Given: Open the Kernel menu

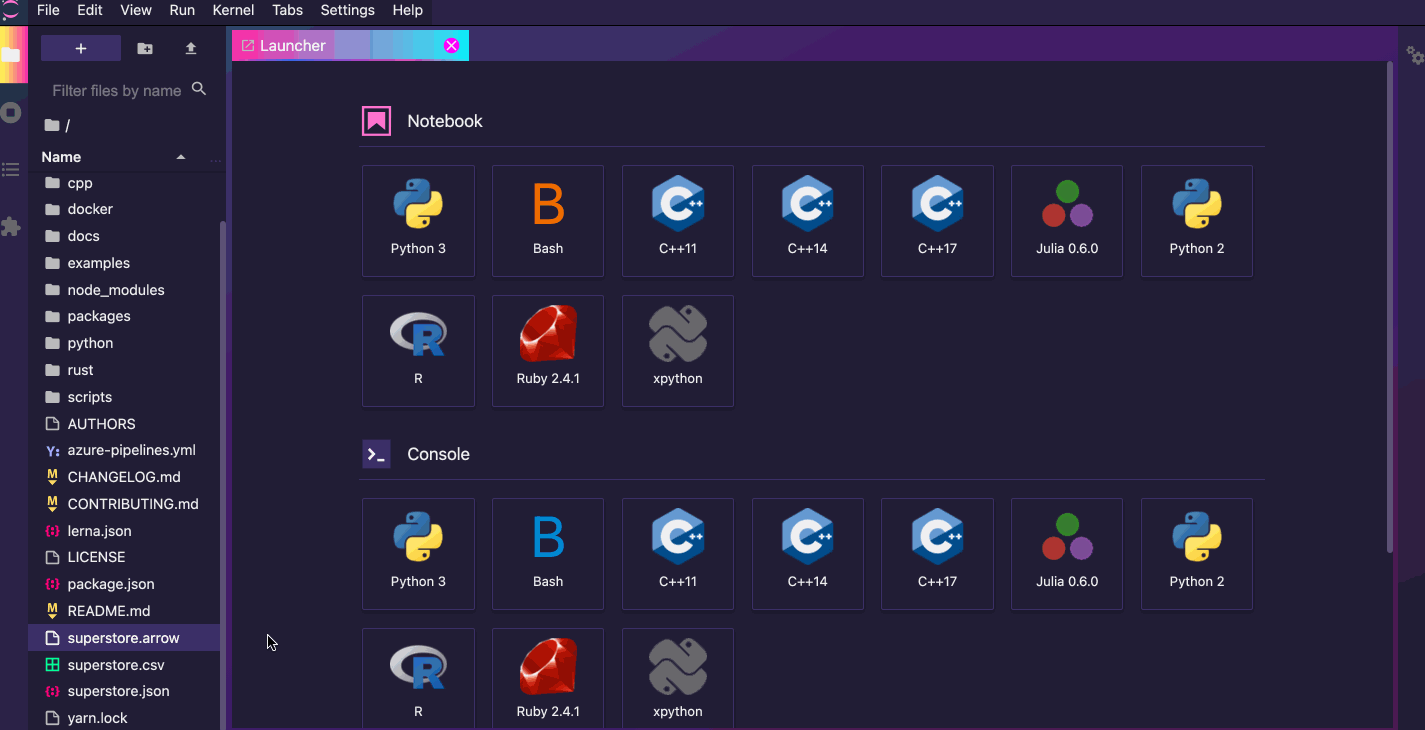Looking at the screenshot, I should pos(233,10).
